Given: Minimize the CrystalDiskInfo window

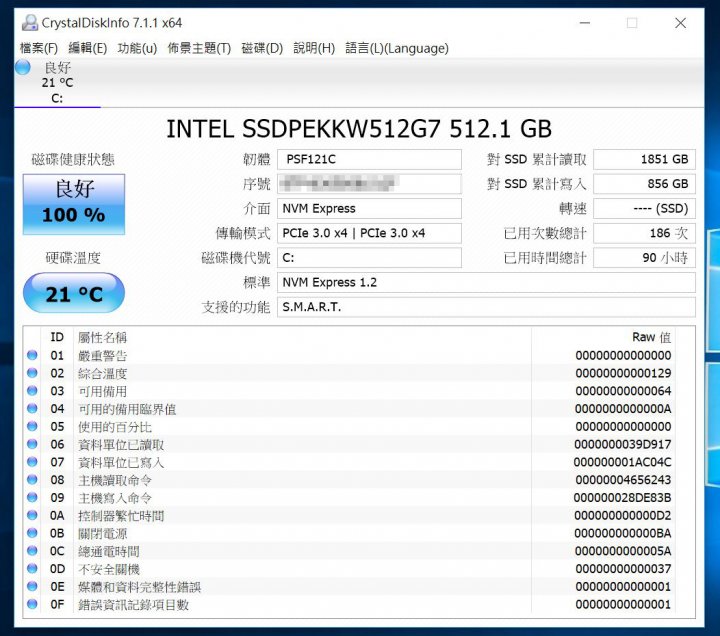Looking at the screenshot, I should [x=585, y=23].
